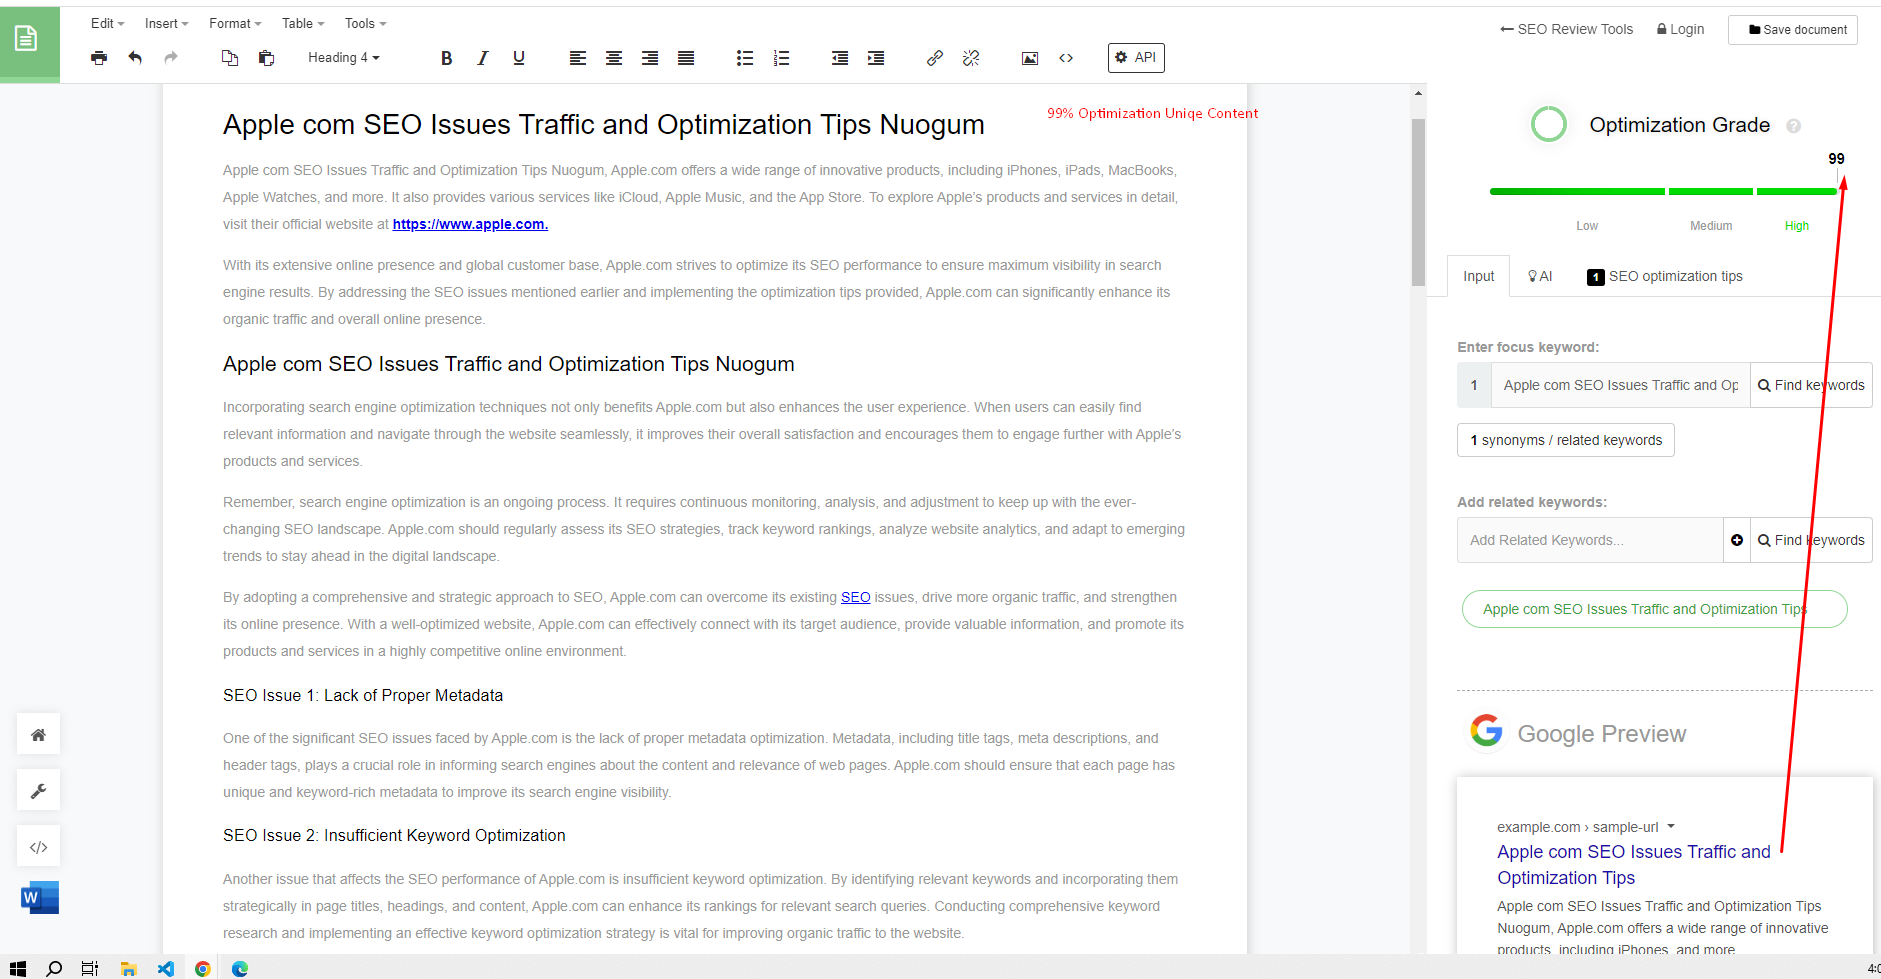This screenshot has height=979, width=1881.
Task: Click the High segment of the grade bar
Action: (1796, 191)
